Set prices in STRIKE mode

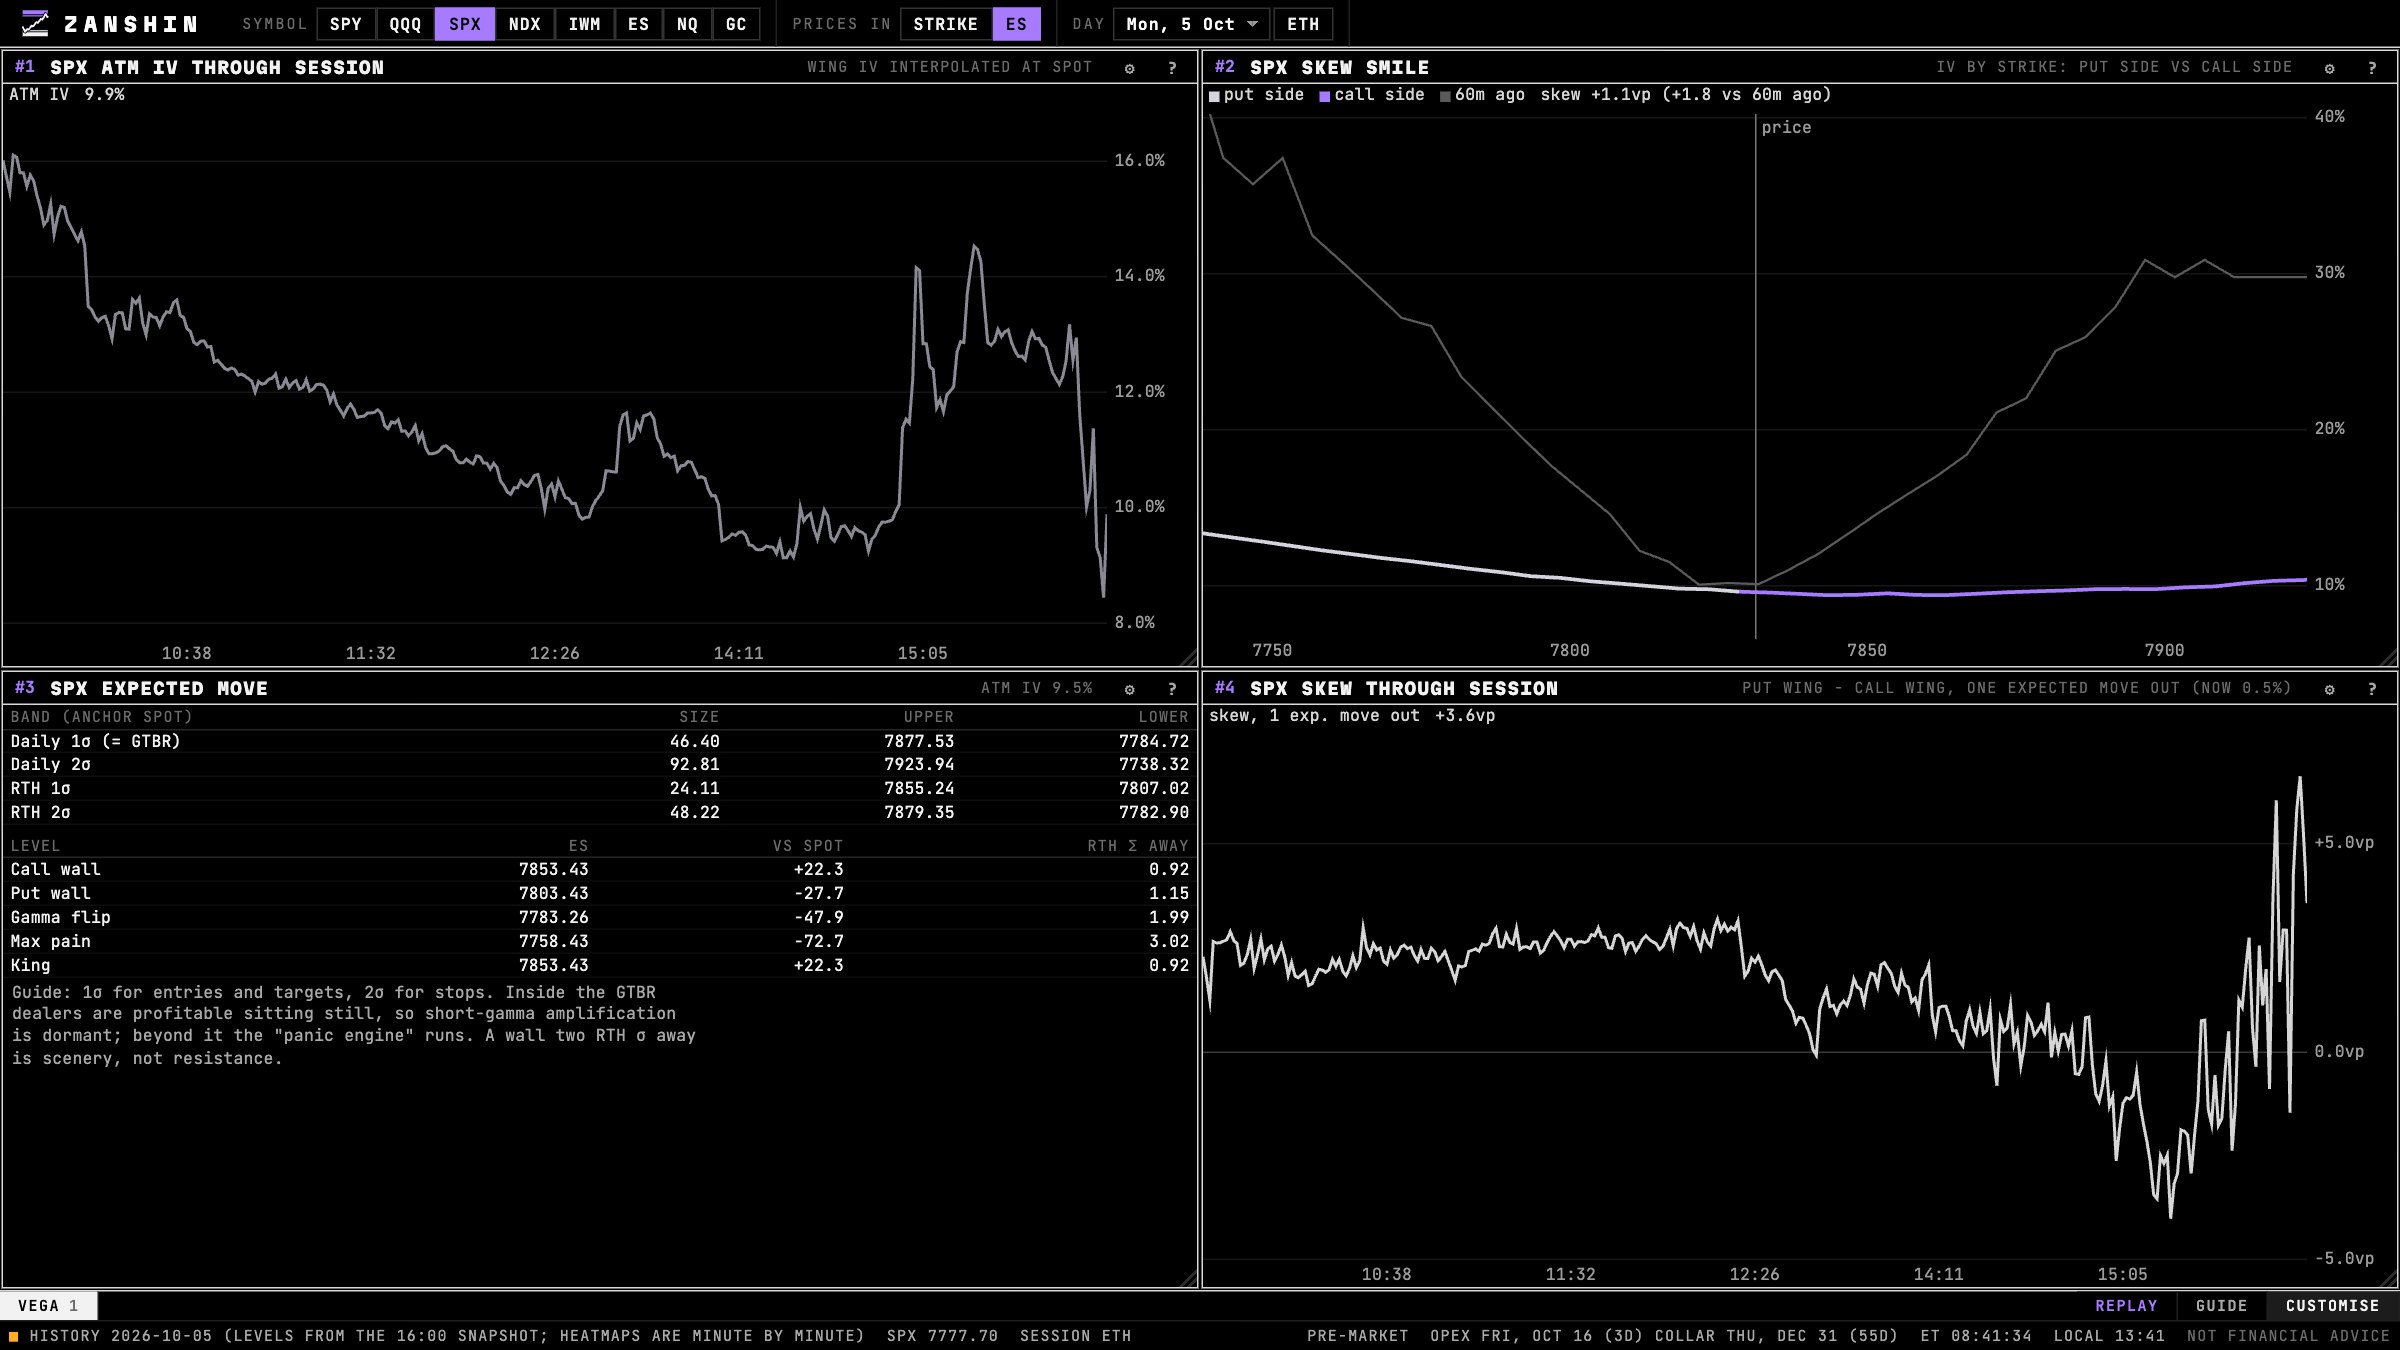pyautogui.click(x=946, y=24)
